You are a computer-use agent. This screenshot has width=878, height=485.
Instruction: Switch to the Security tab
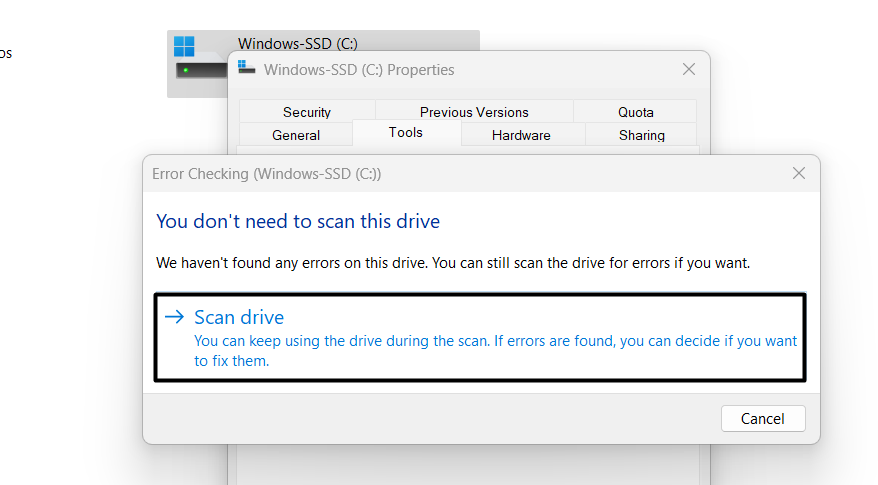306,112
